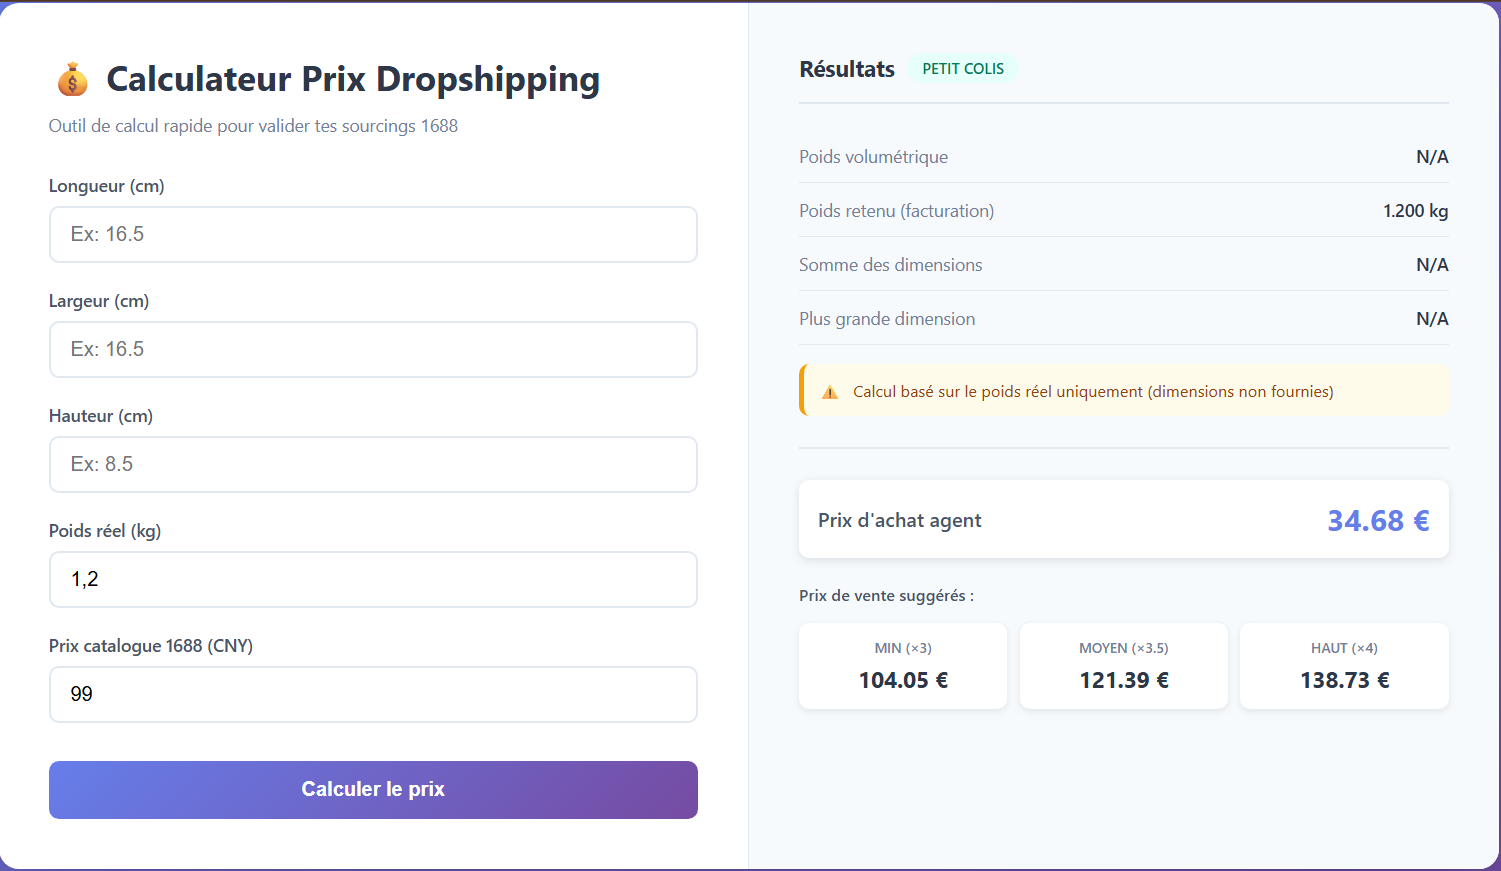Select the MIN (×3) price card

pos(903,666)
